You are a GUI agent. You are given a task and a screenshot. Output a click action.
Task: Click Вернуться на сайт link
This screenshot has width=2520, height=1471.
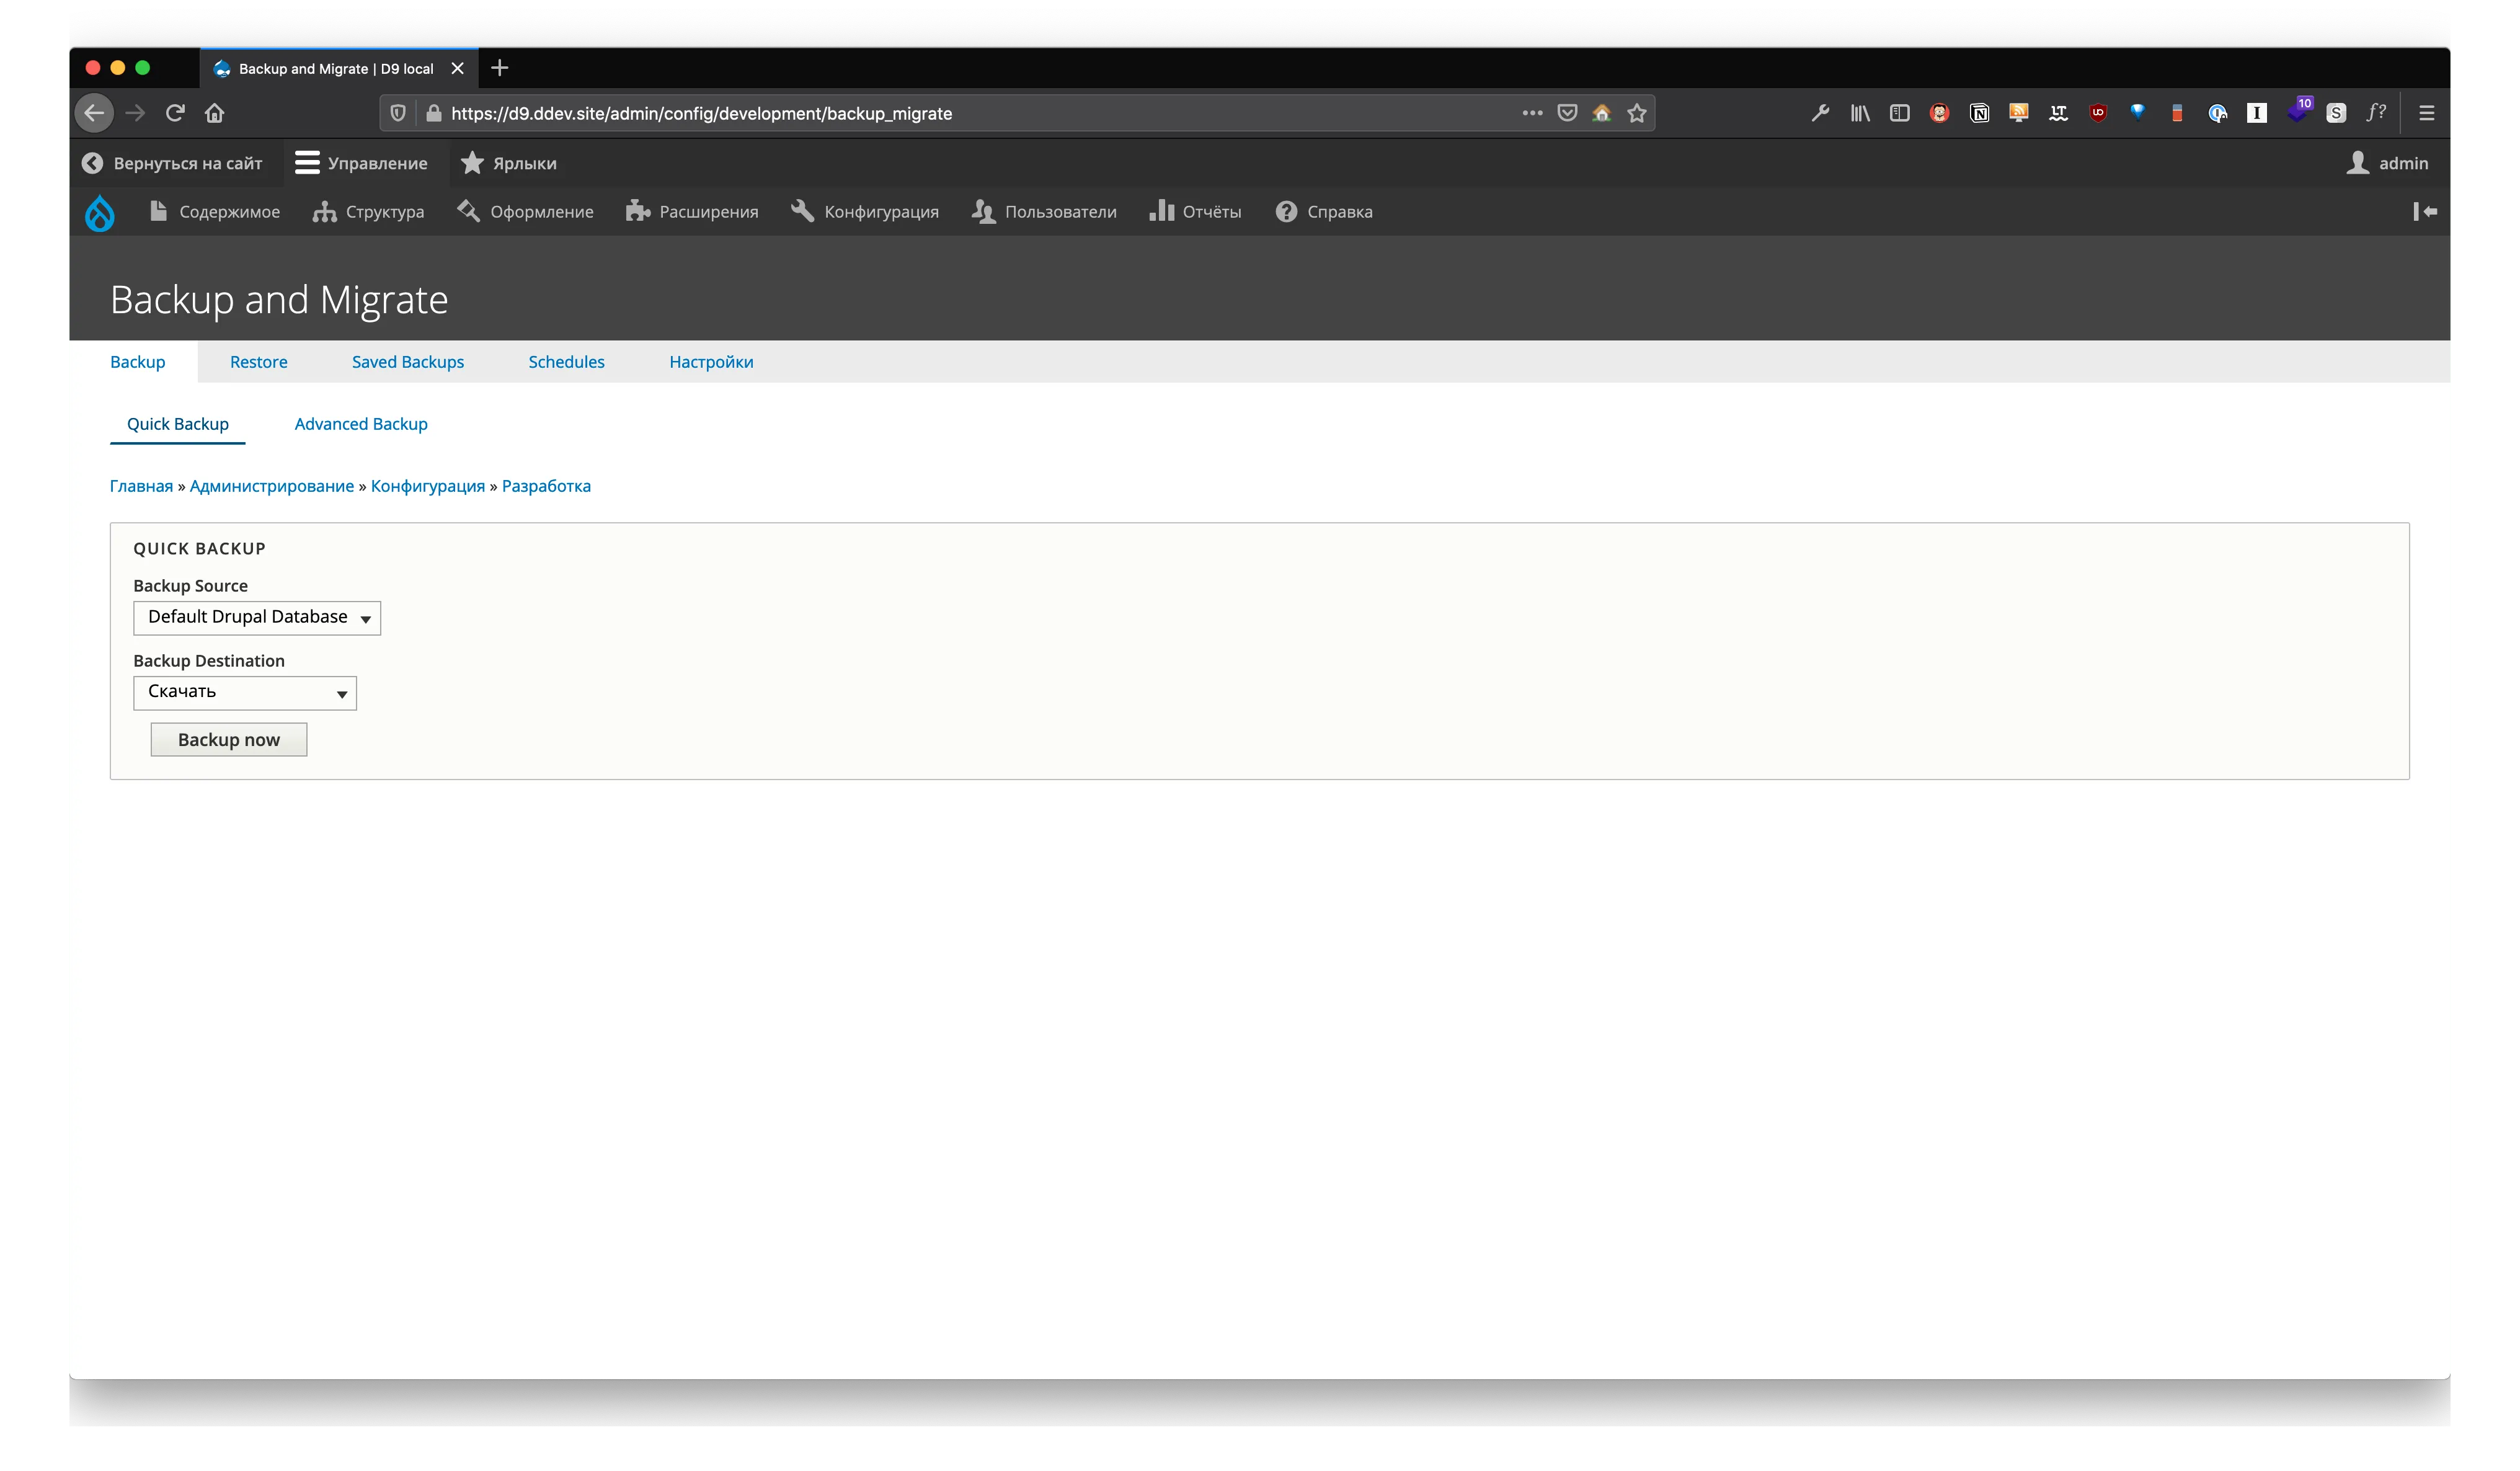(172, 163)
